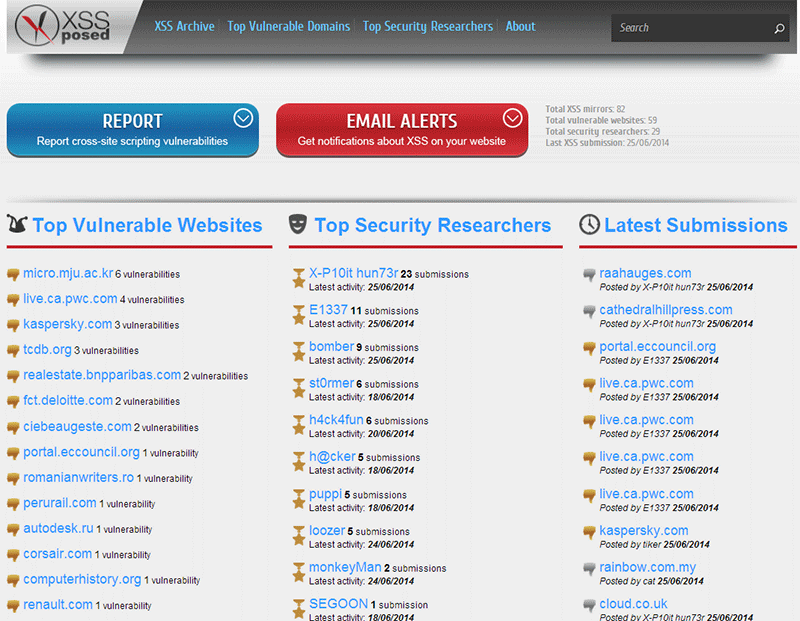The width and height of the screenshot is (800, 621).
Task: Click '6 vulnerabilities' text beside micro.mju.ac.kr
Action: click(147, 275)
